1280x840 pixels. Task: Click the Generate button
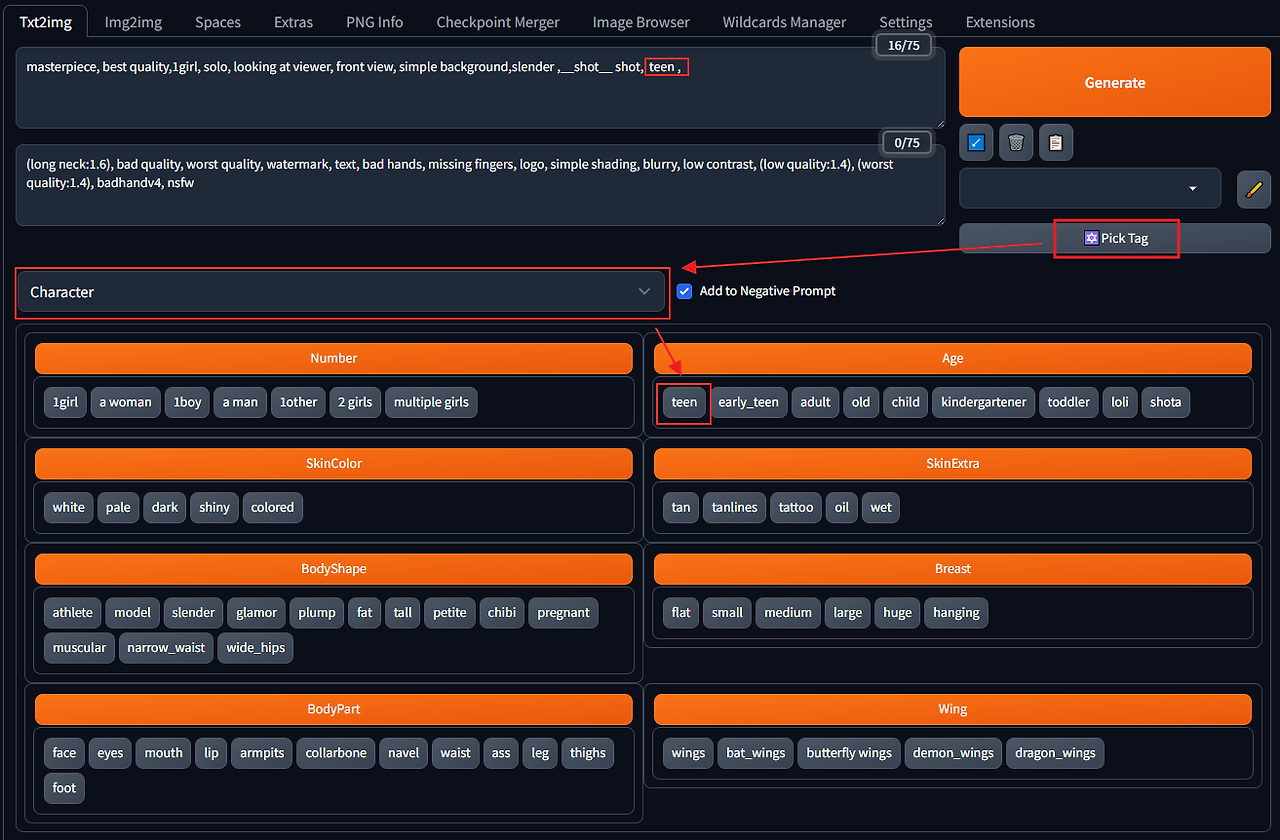1115,83
